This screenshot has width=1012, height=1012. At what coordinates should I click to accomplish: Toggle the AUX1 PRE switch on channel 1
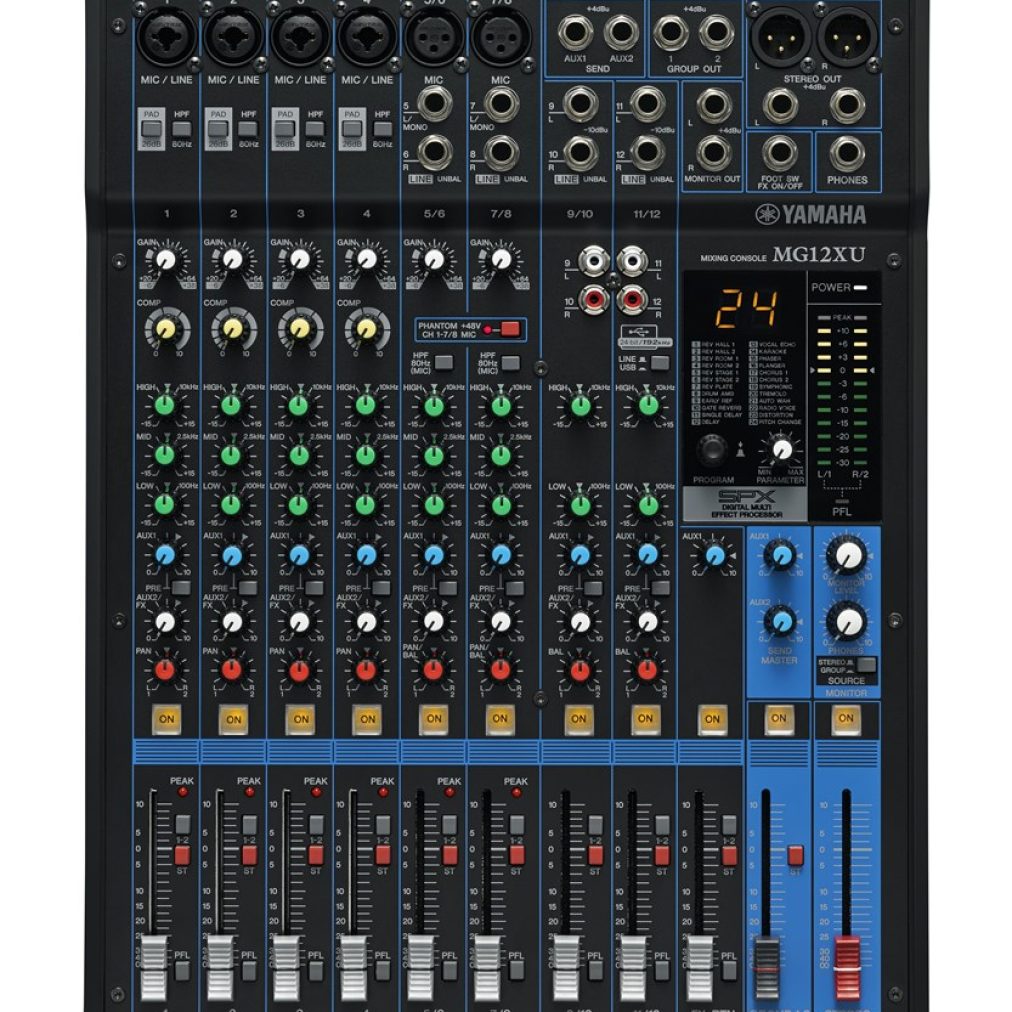181,588
